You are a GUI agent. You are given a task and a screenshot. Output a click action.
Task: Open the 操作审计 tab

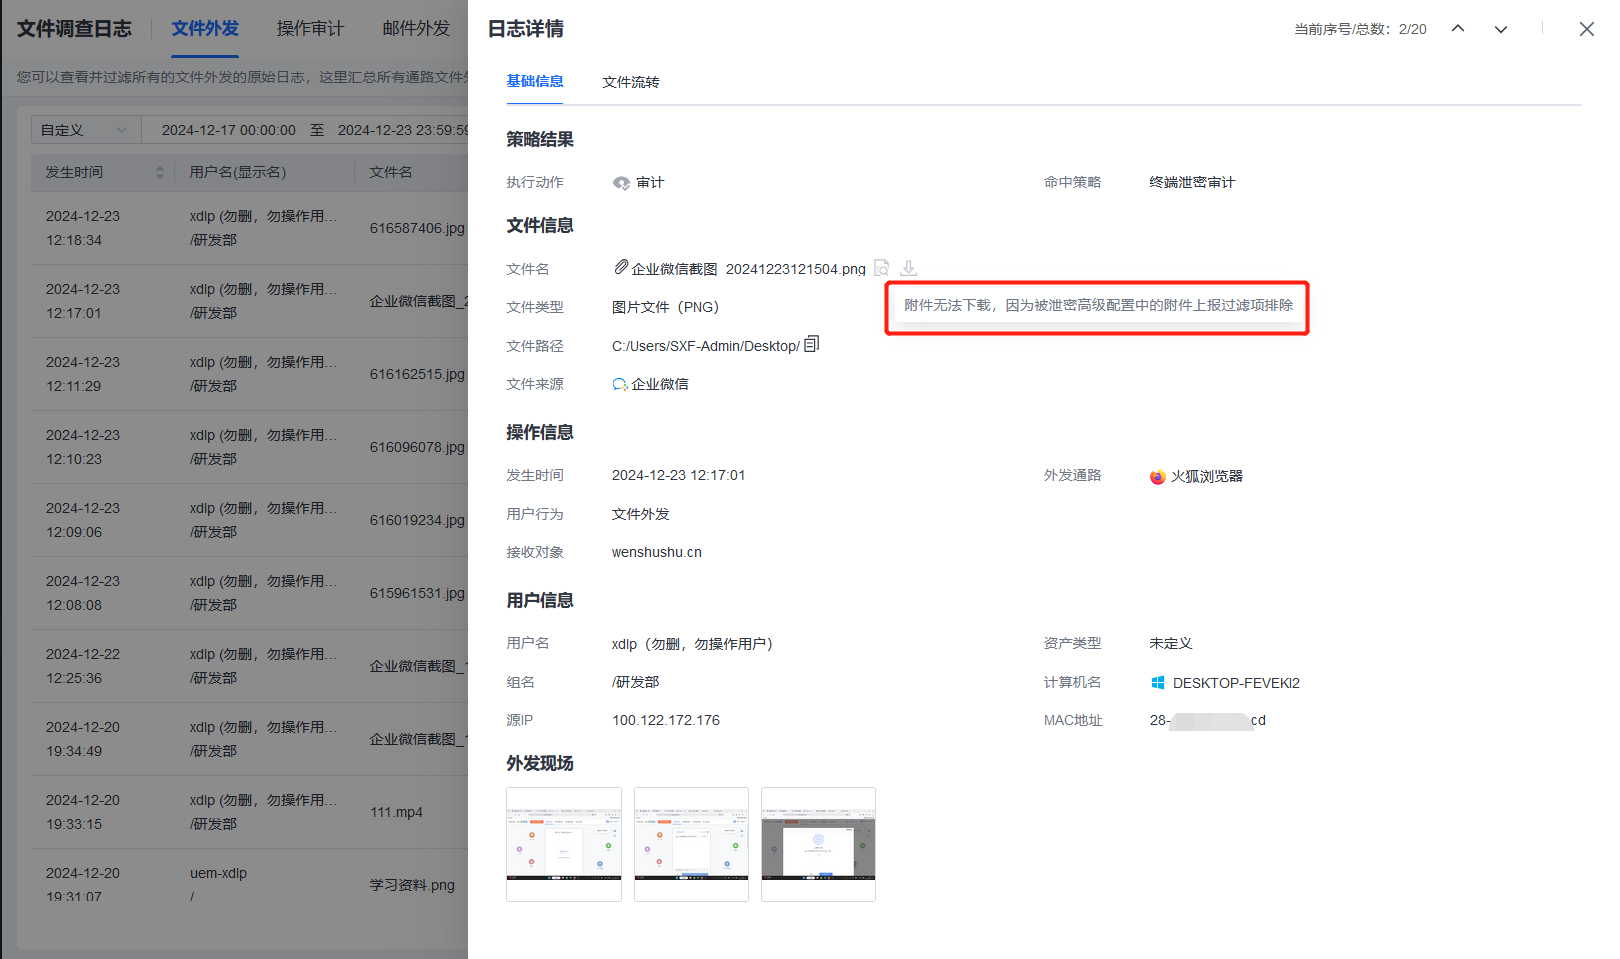tap(310, 29)
